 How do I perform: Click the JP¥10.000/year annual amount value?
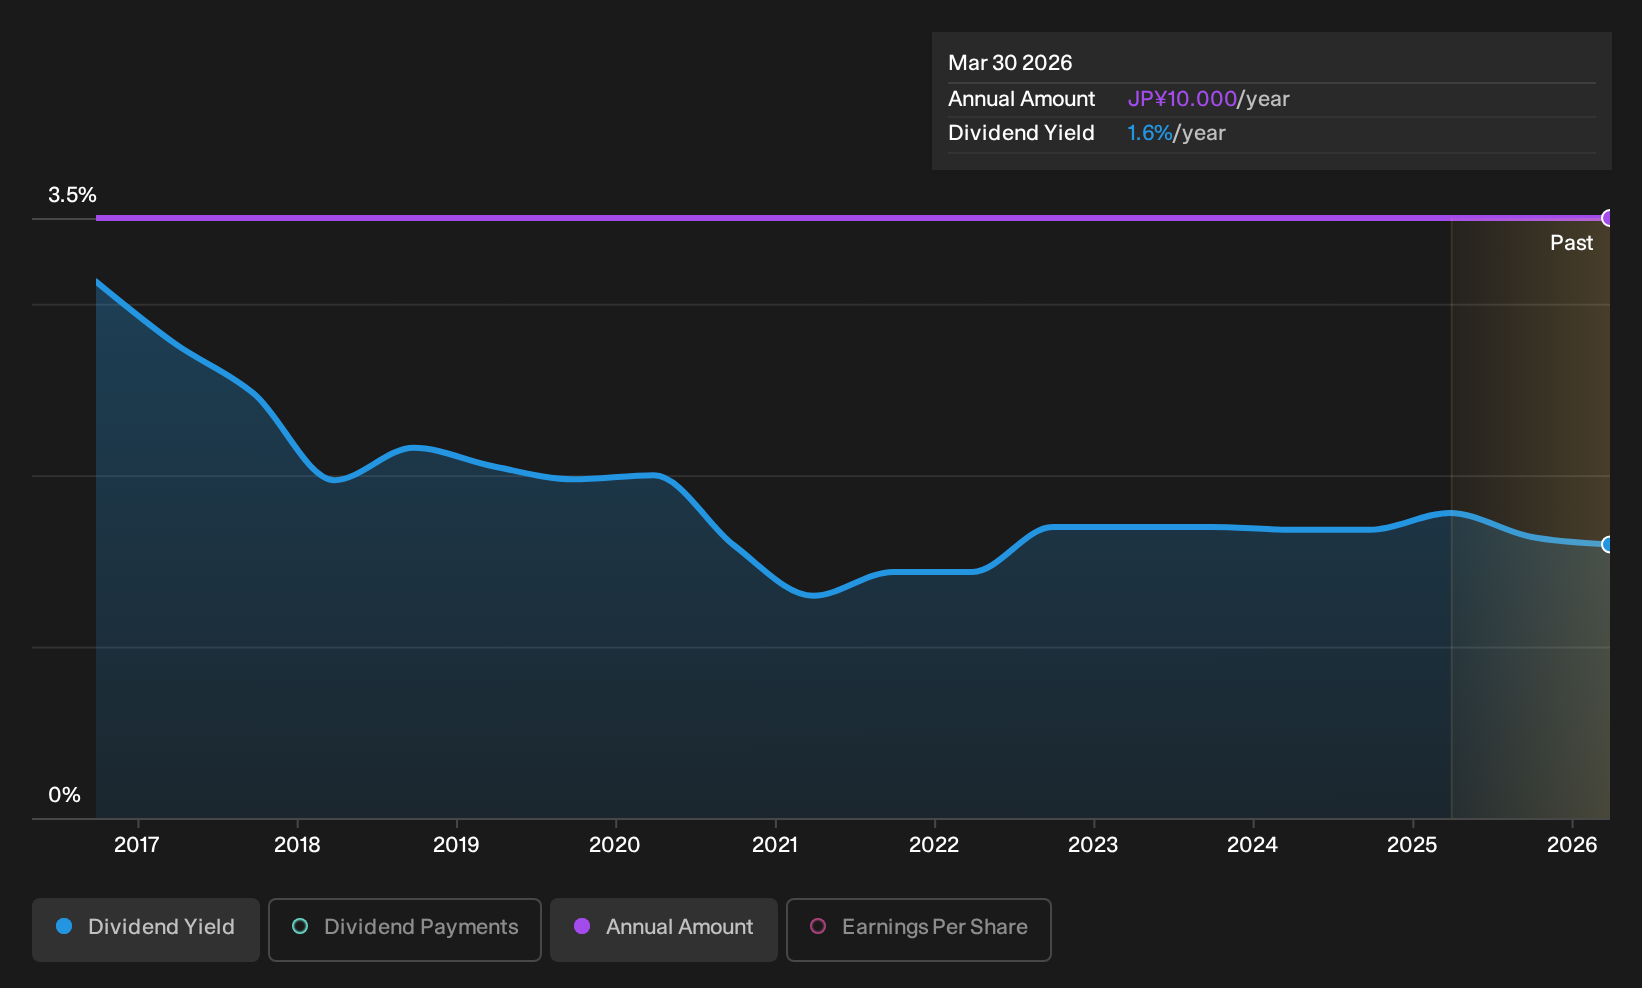(x=1208, y=99)
